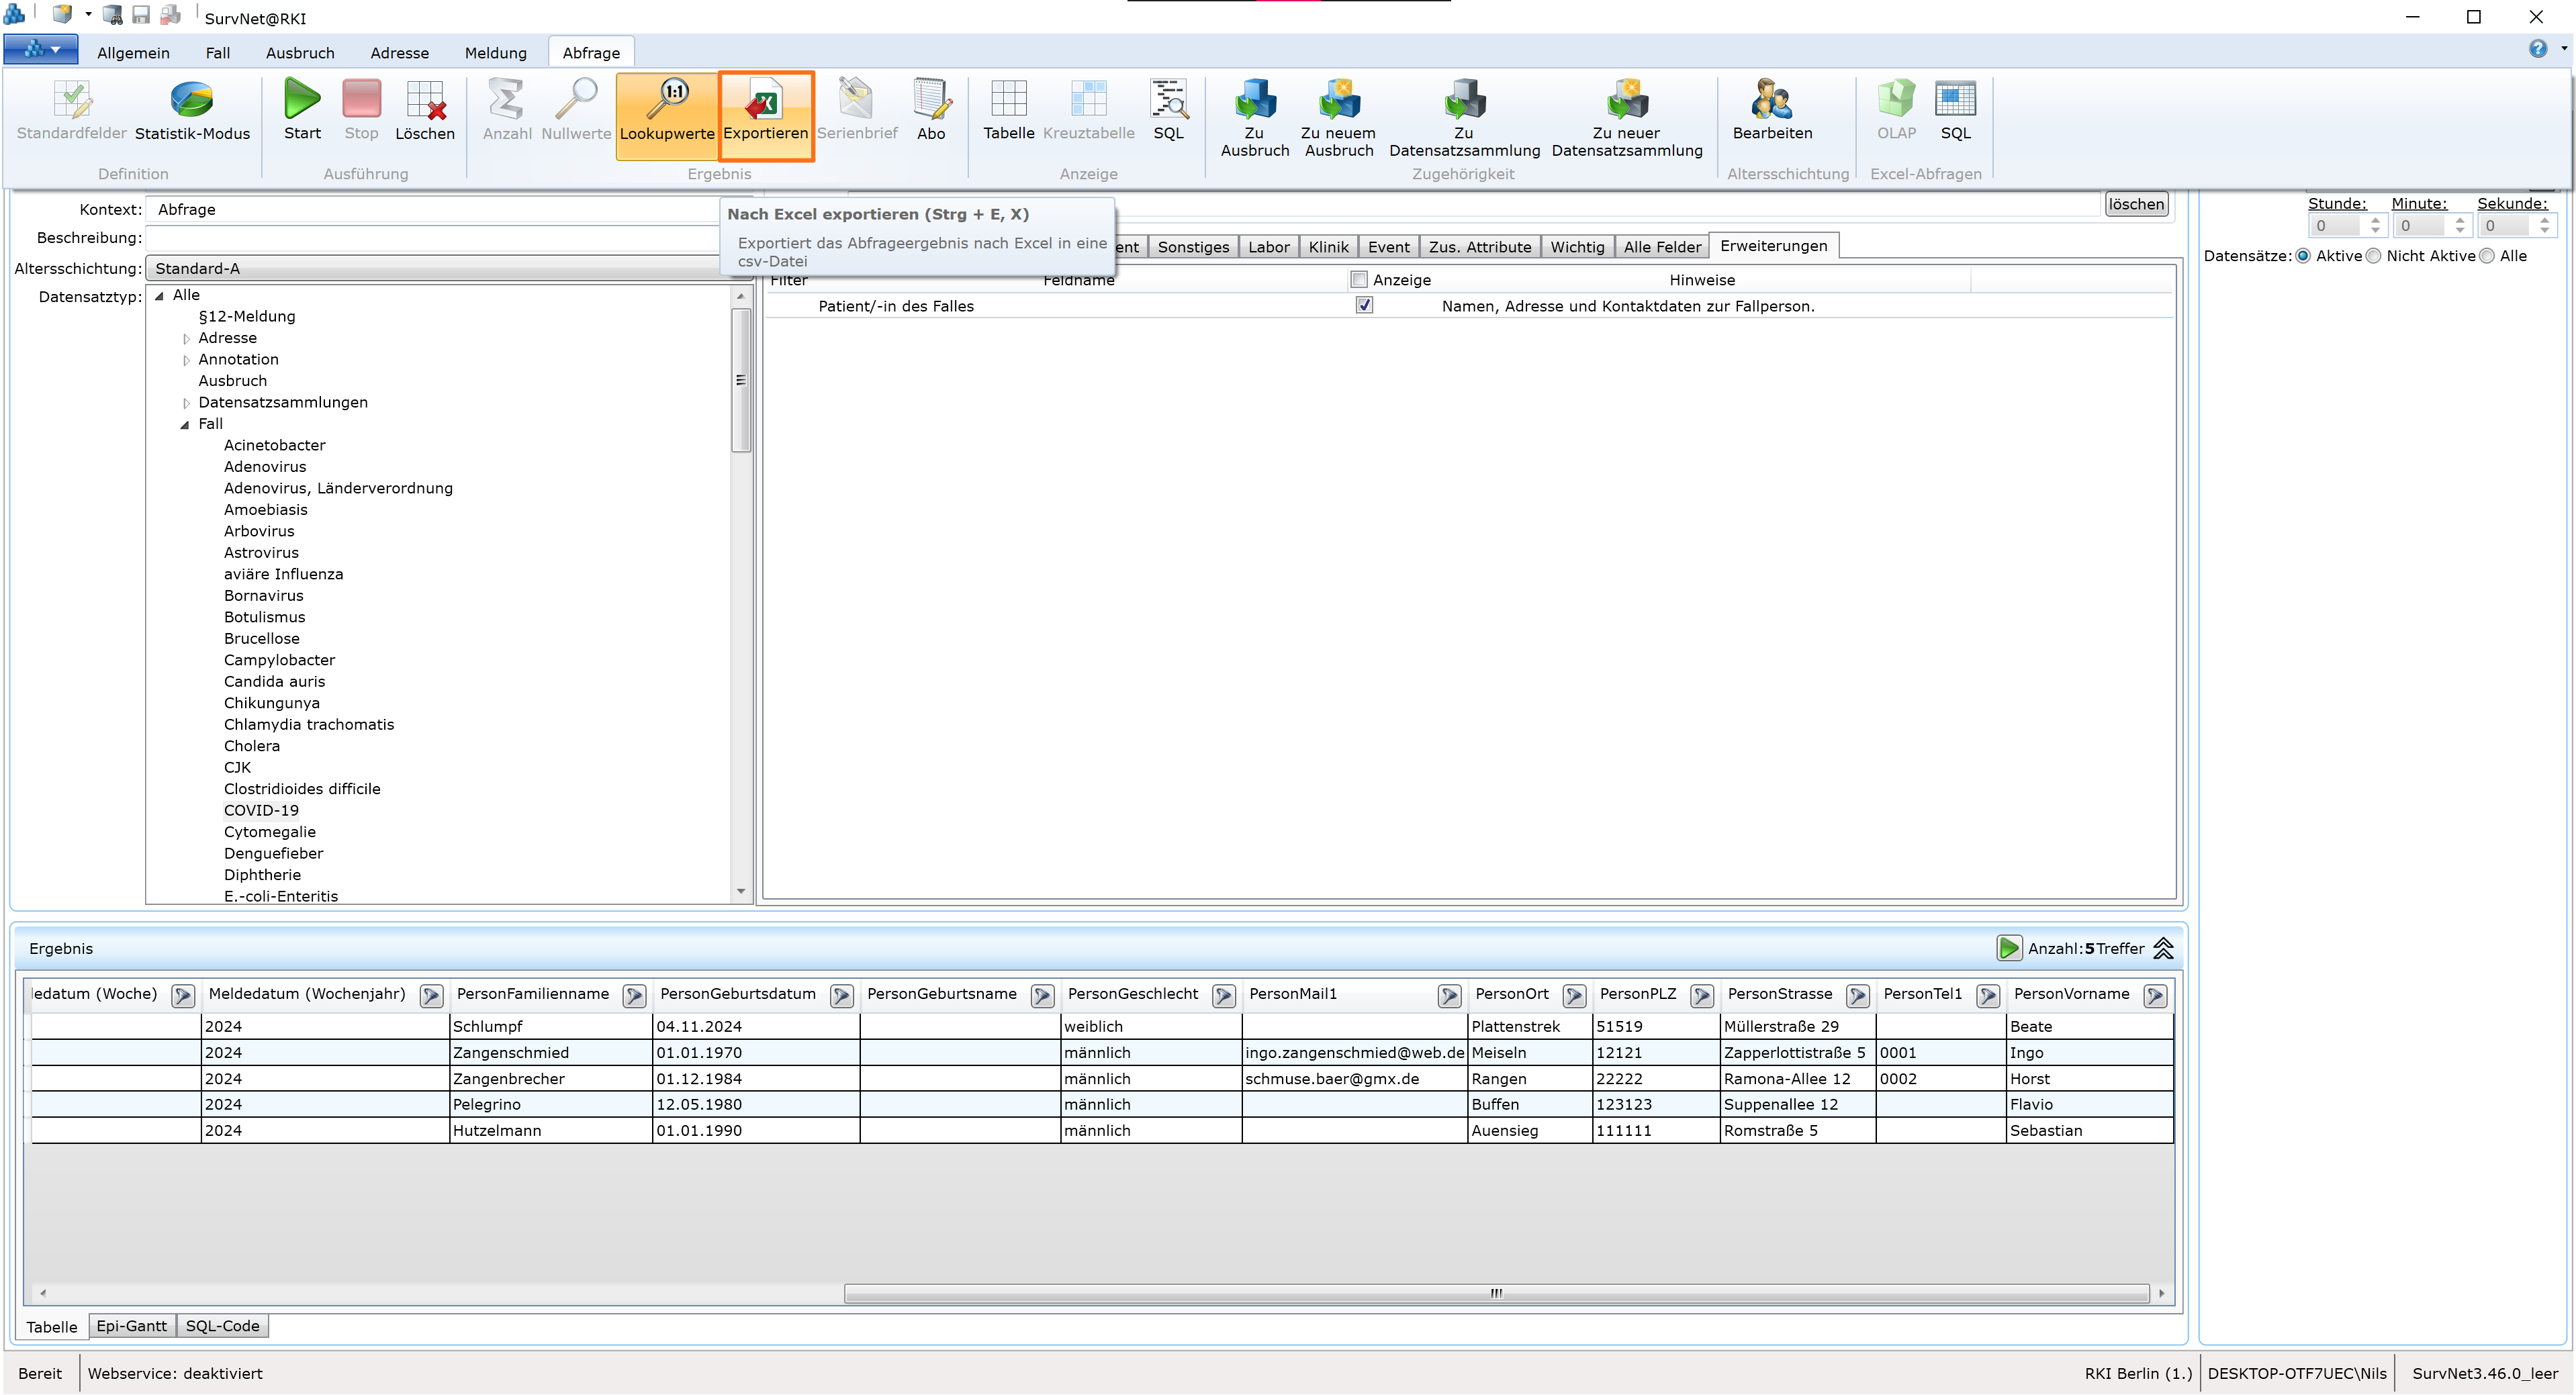Start the query execution
This screenshot has width=2576, height=1395.
point(302,110)
